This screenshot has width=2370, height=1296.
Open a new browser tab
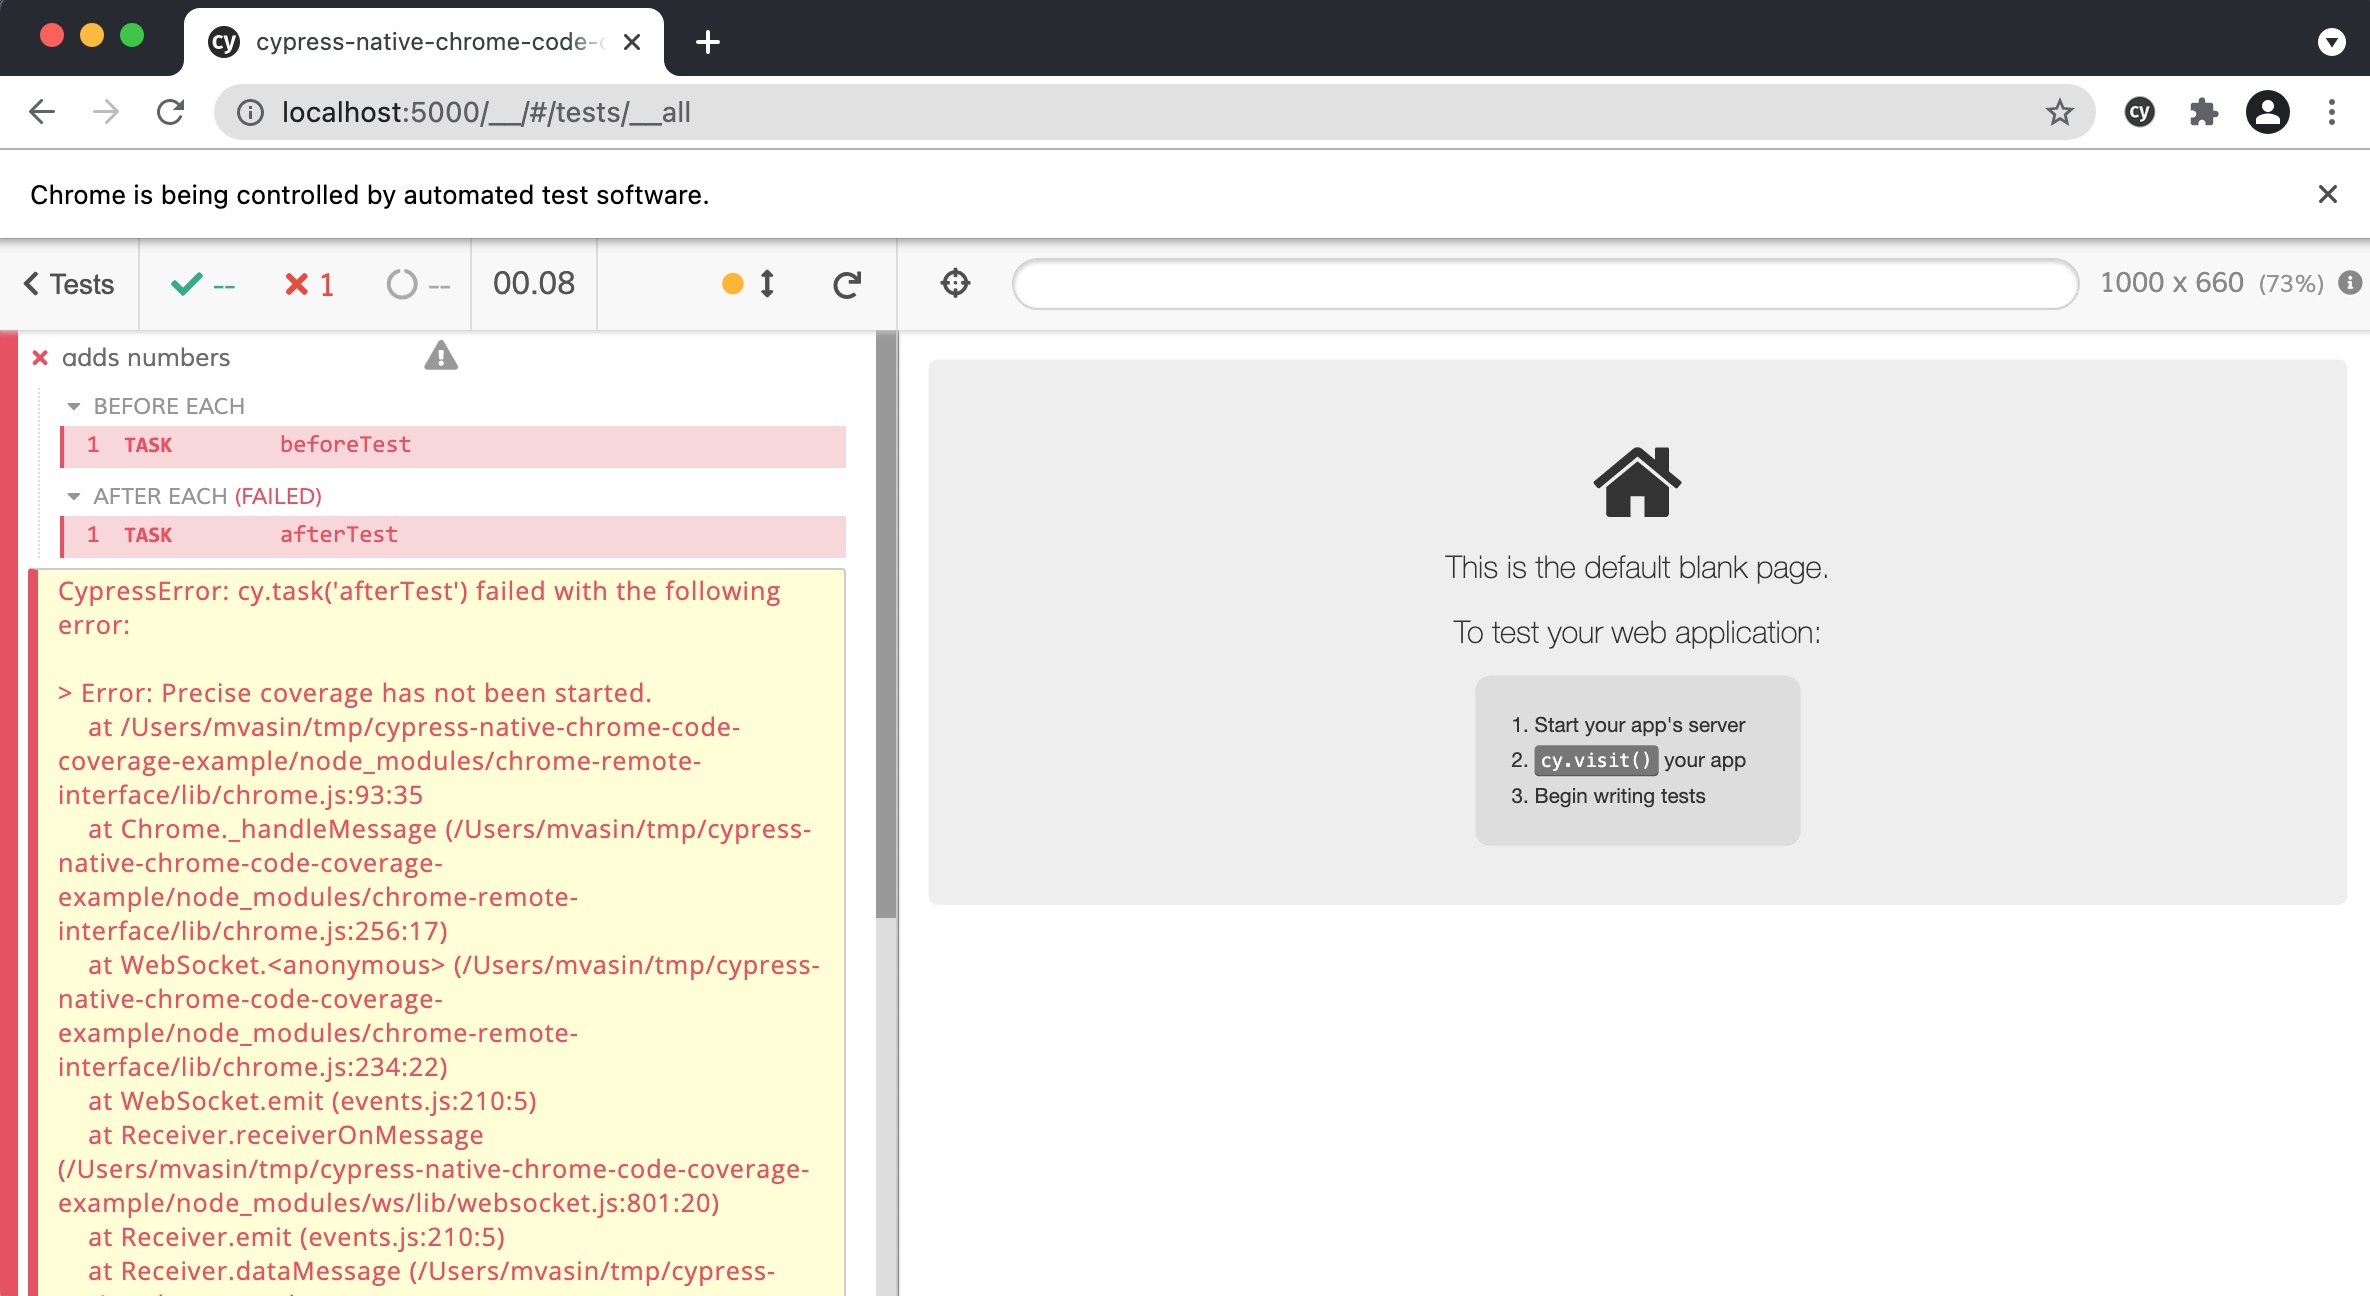coord(707,42)
